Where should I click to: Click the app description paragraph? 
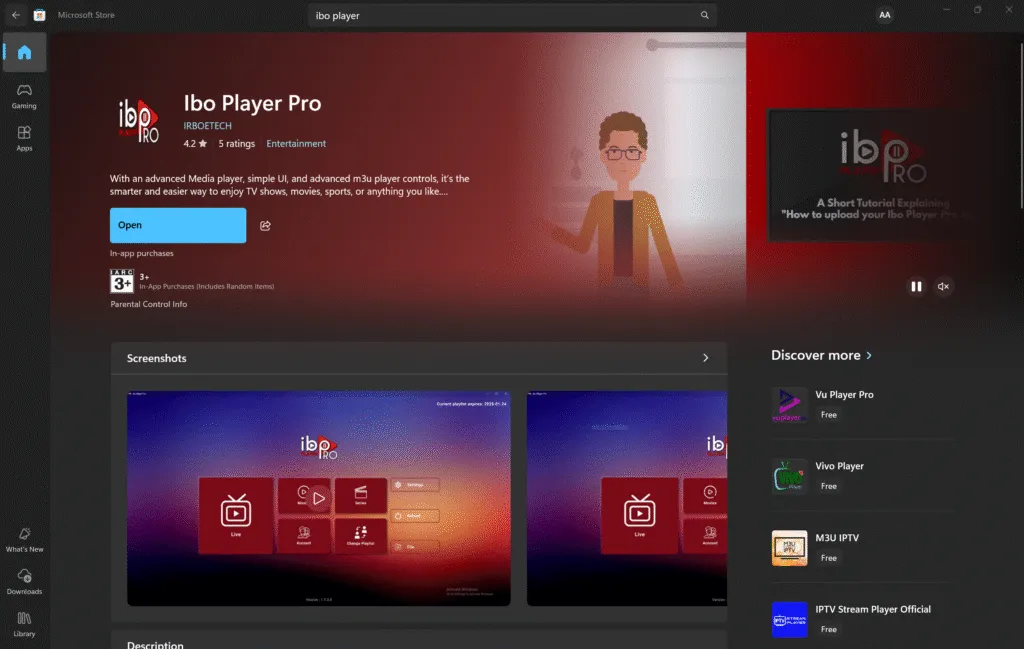(x=289, y=185)
